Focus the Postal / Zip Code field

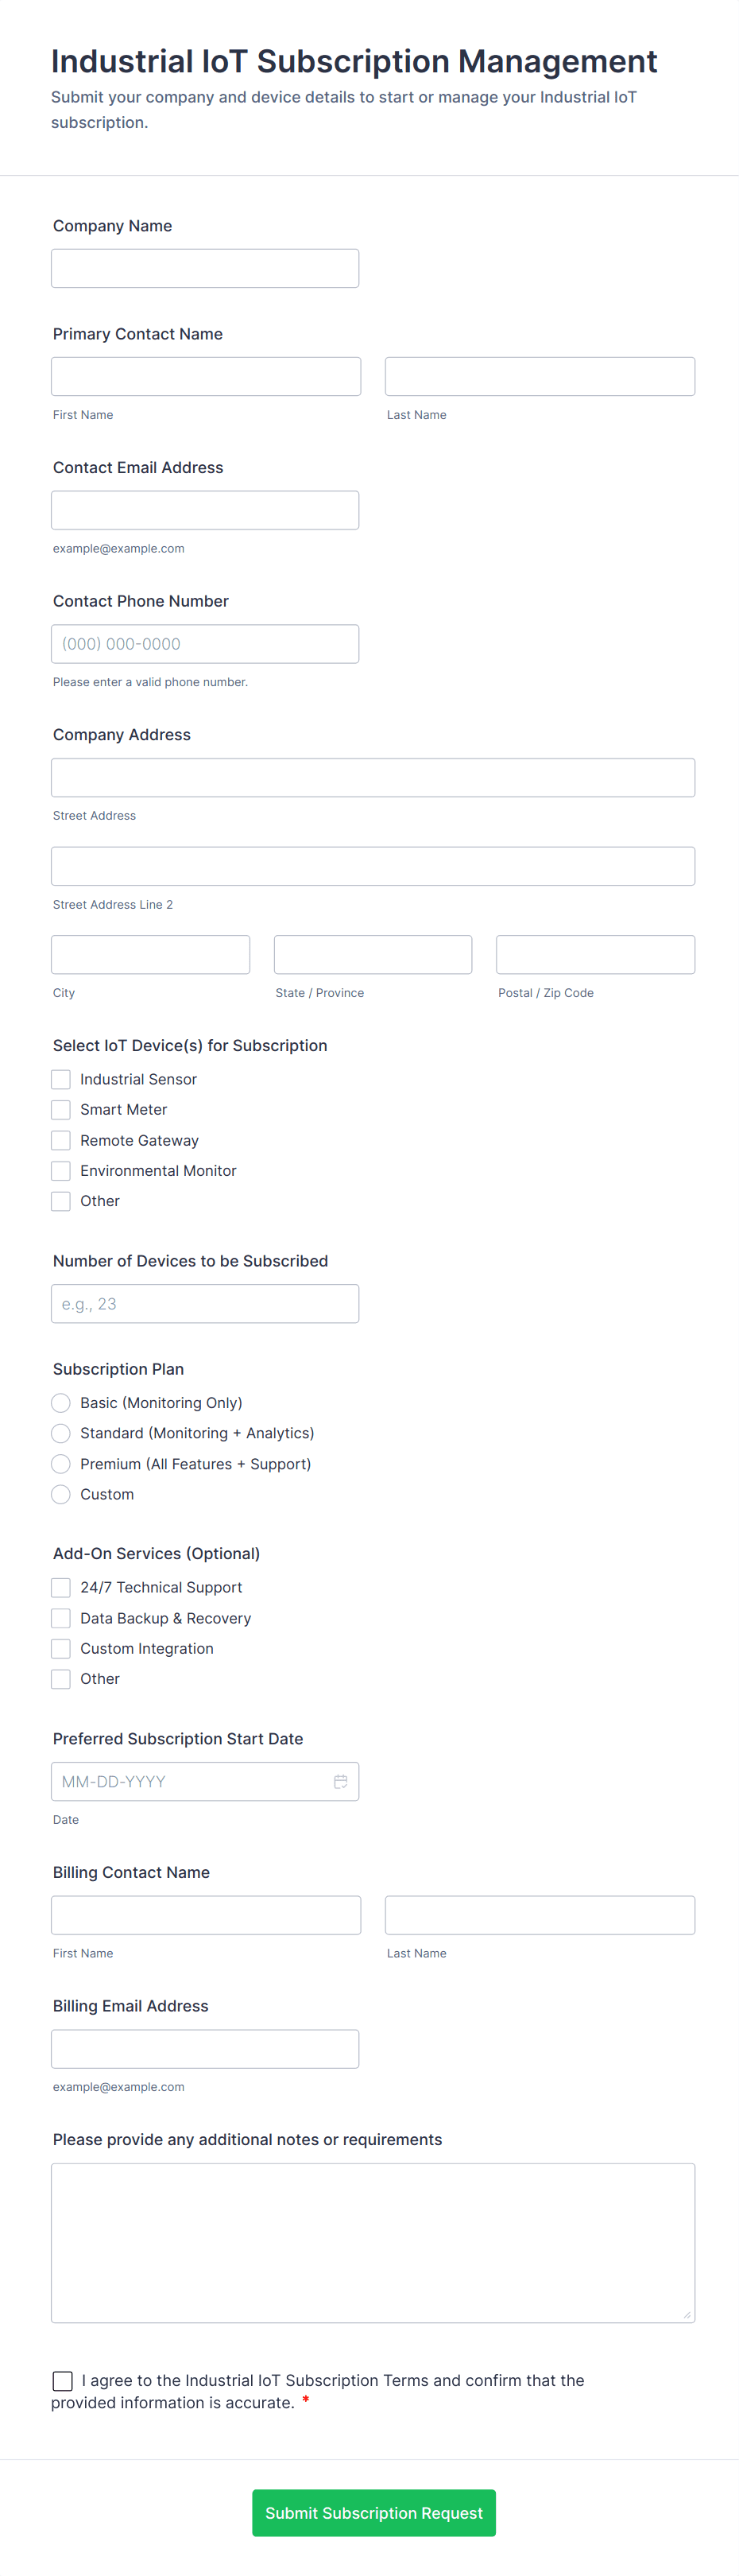pyautogui.click(x=595, y=954)
